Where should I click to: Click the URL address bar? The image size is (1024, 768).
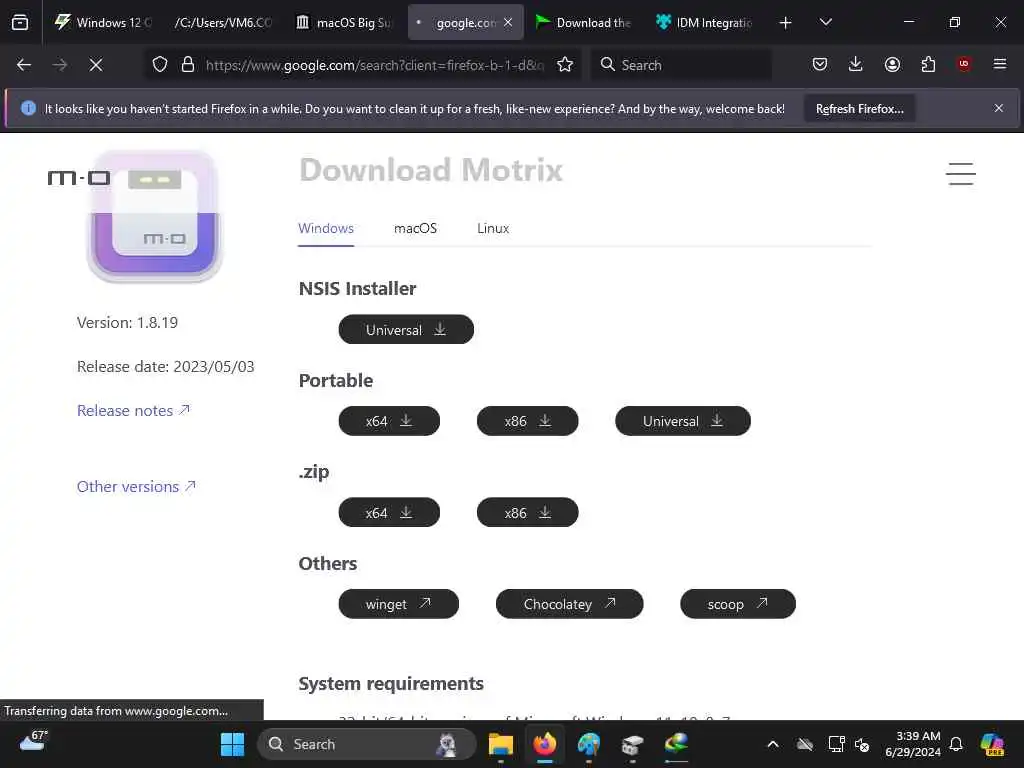(374, 65)
